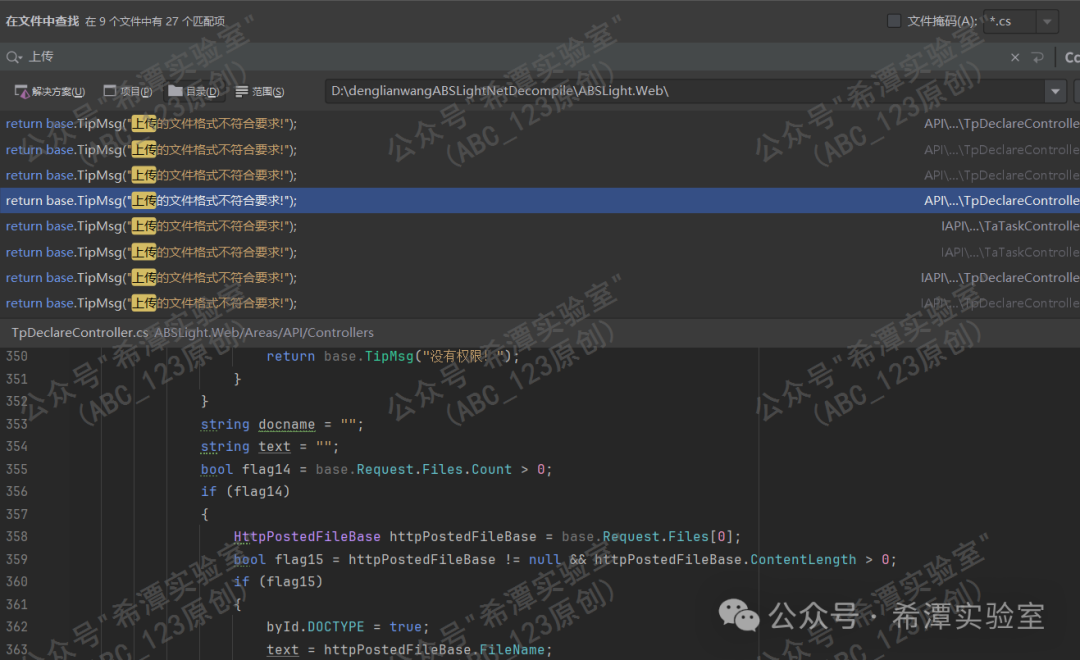Click the HttpPostedFileBase type name on line 358

click(307, 537)
